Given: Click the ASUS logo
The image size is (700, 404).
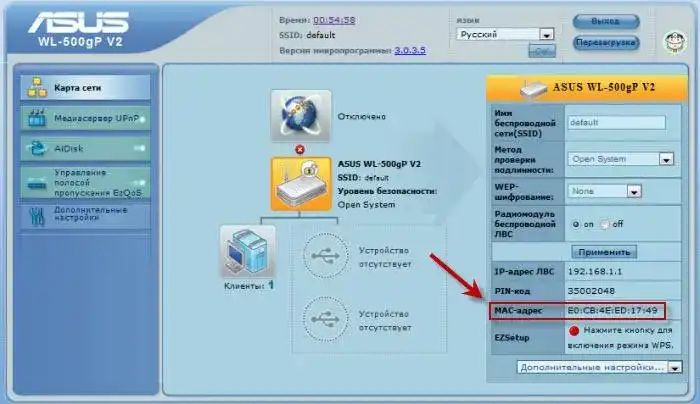Looking at the screenshot, I should pyautogui.click(x=79, y=22).
